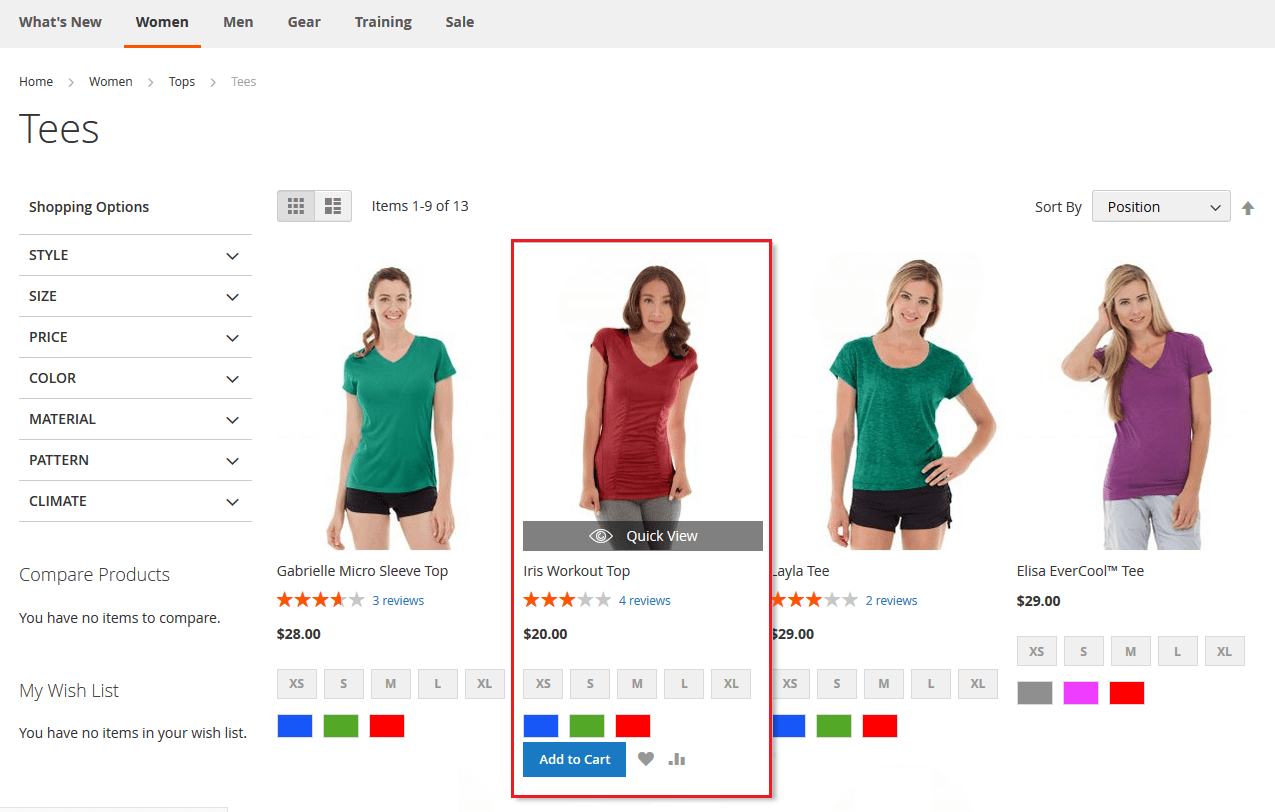1275x812 pixels.
Task: Select size XS for Elisa EverCool Tee
Action: tap(1037, 651)
